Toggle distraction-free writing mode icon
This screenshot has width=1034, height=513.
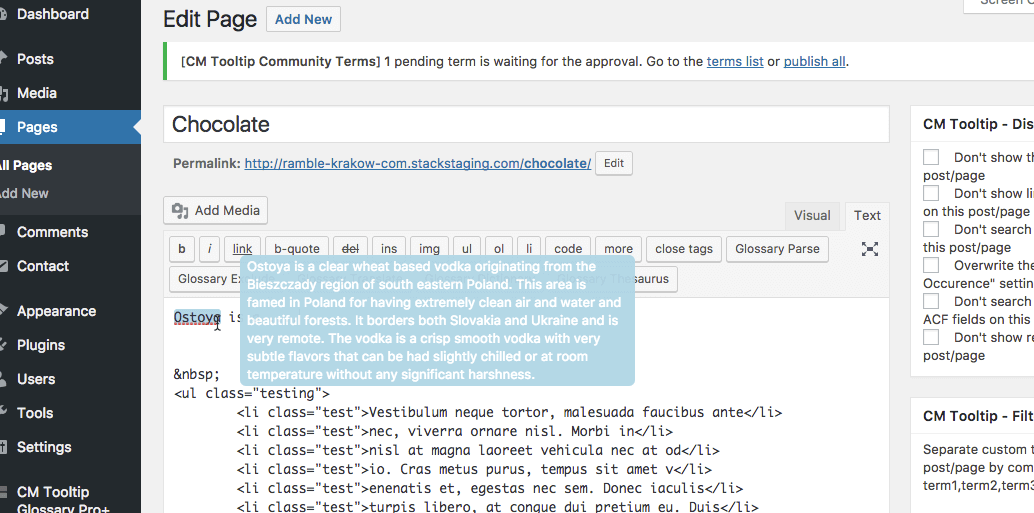pyautogui.click(x=870, y=249)
